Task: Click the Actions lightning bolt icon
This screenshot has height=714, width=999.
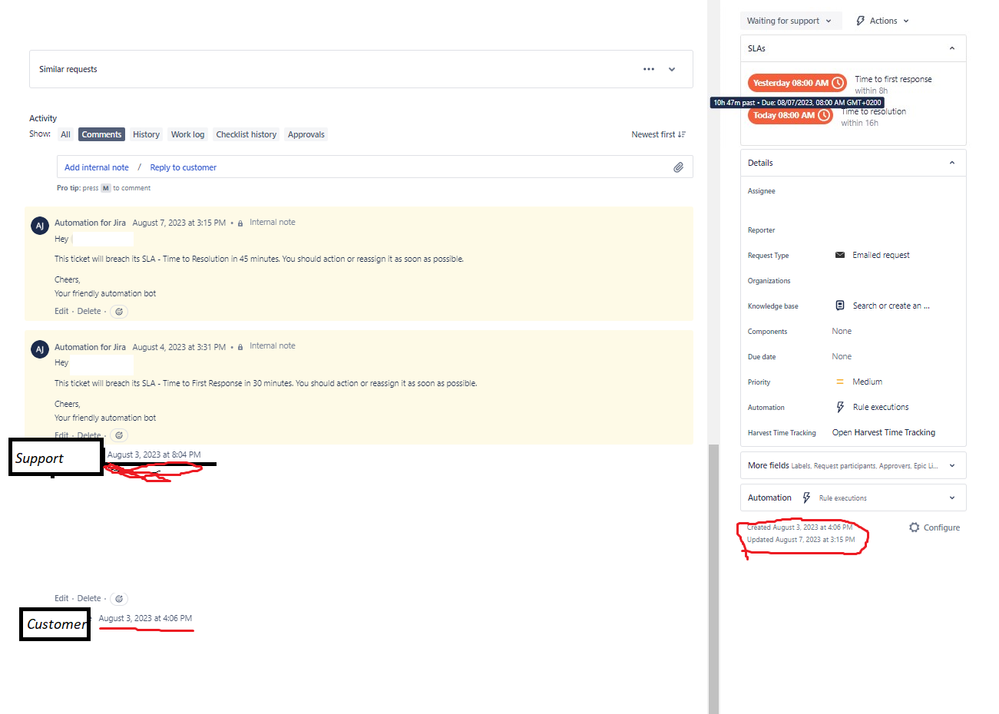Action: coord(860,20)
